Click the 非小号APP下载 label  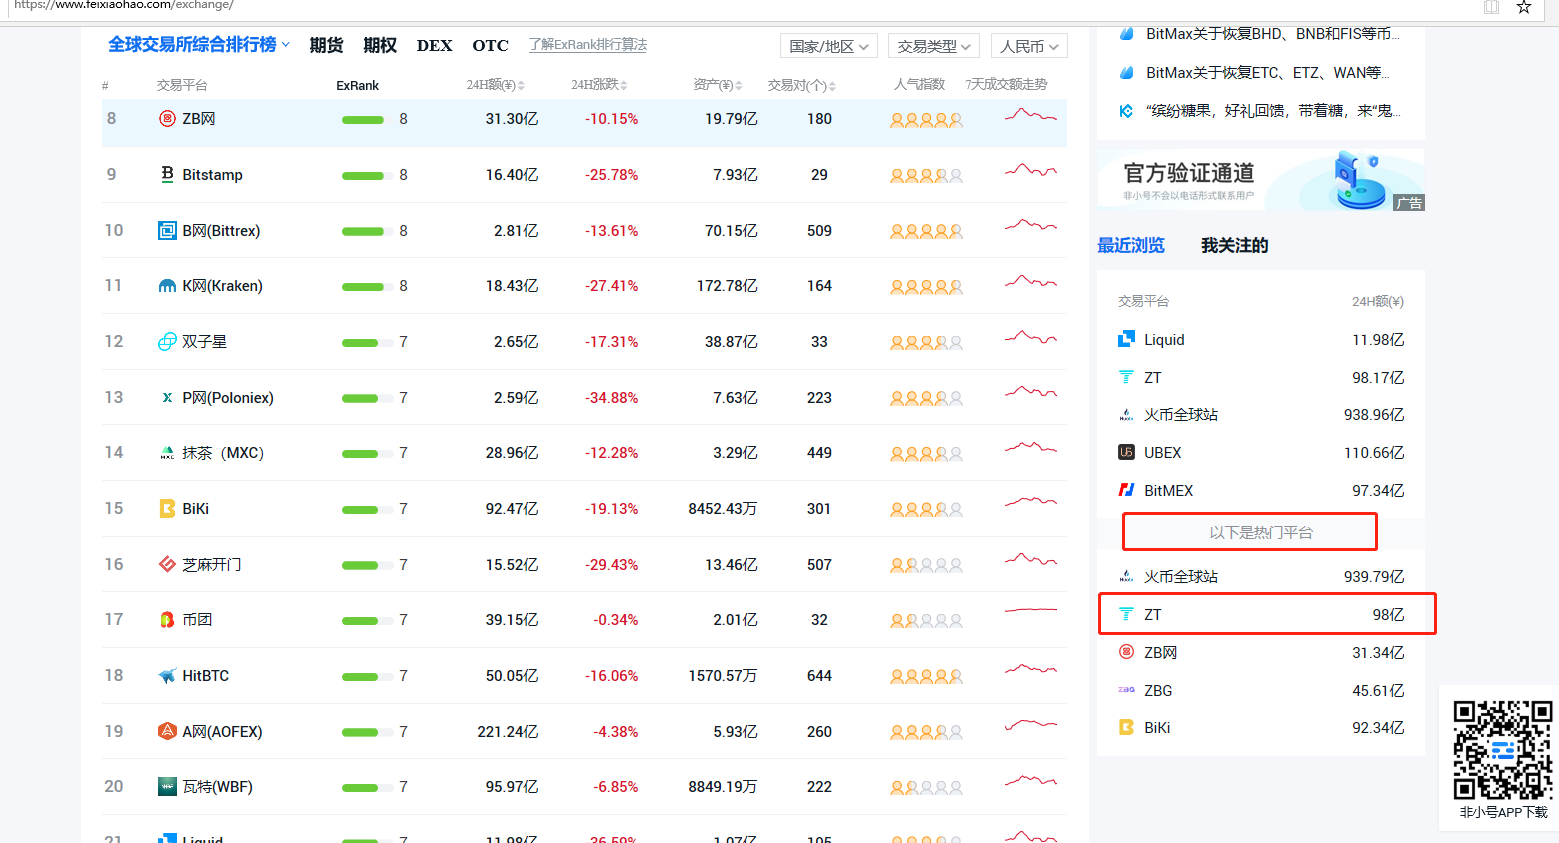click(x=1503, y=812)
